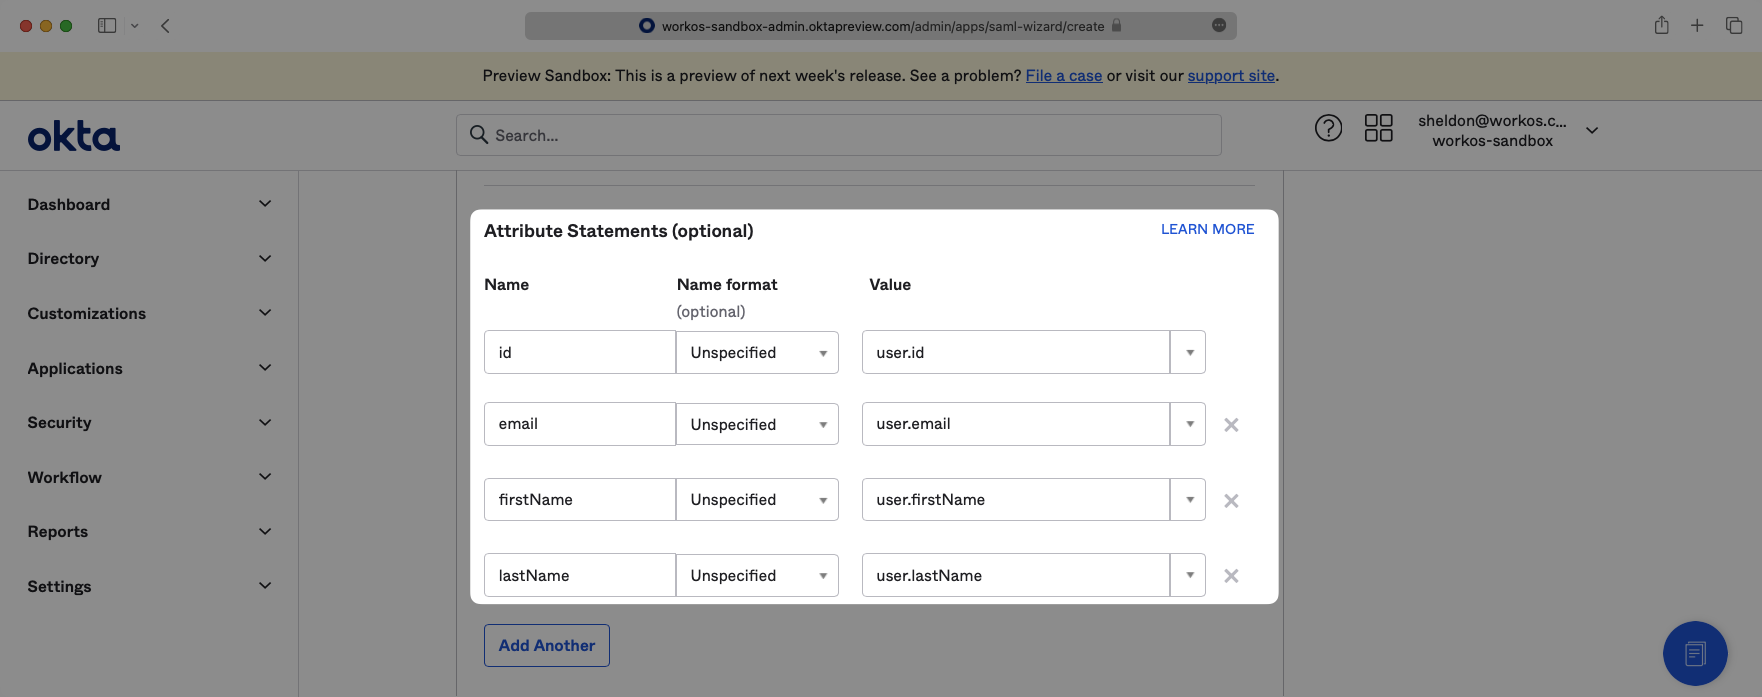Click the Safari share icon
Screen dimensions: 1762x697
pos(1661,26)
